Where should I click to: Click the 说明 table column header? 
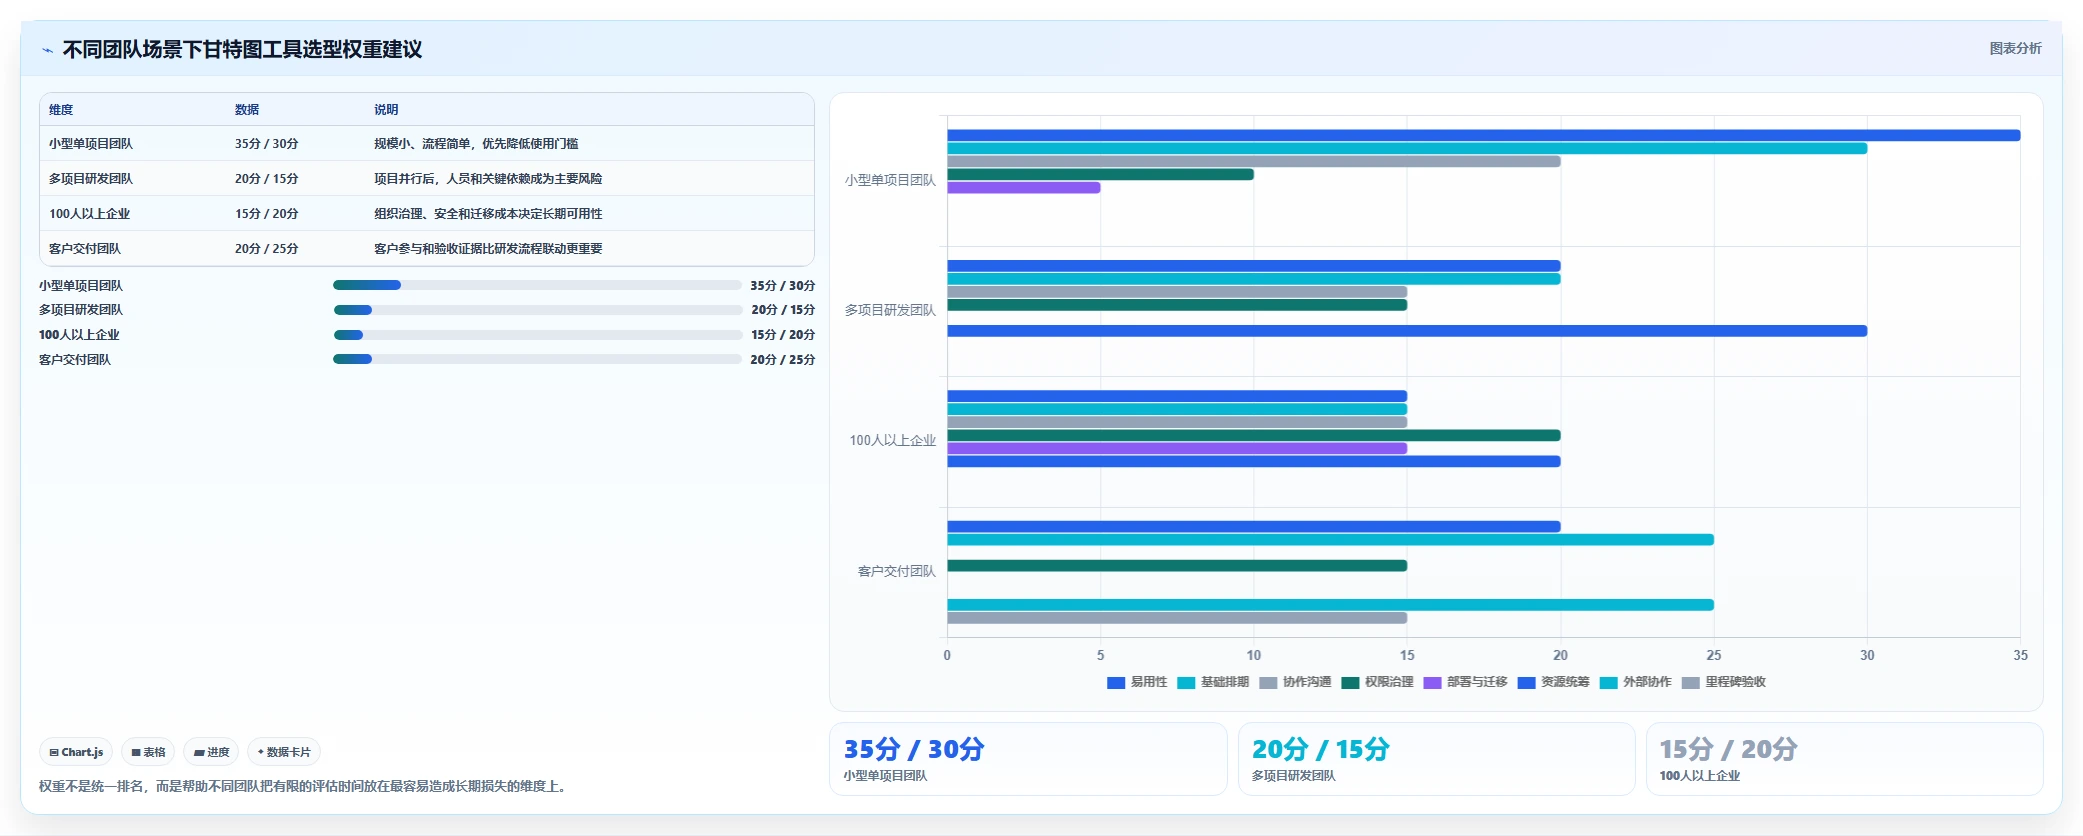tap(386, 110)
